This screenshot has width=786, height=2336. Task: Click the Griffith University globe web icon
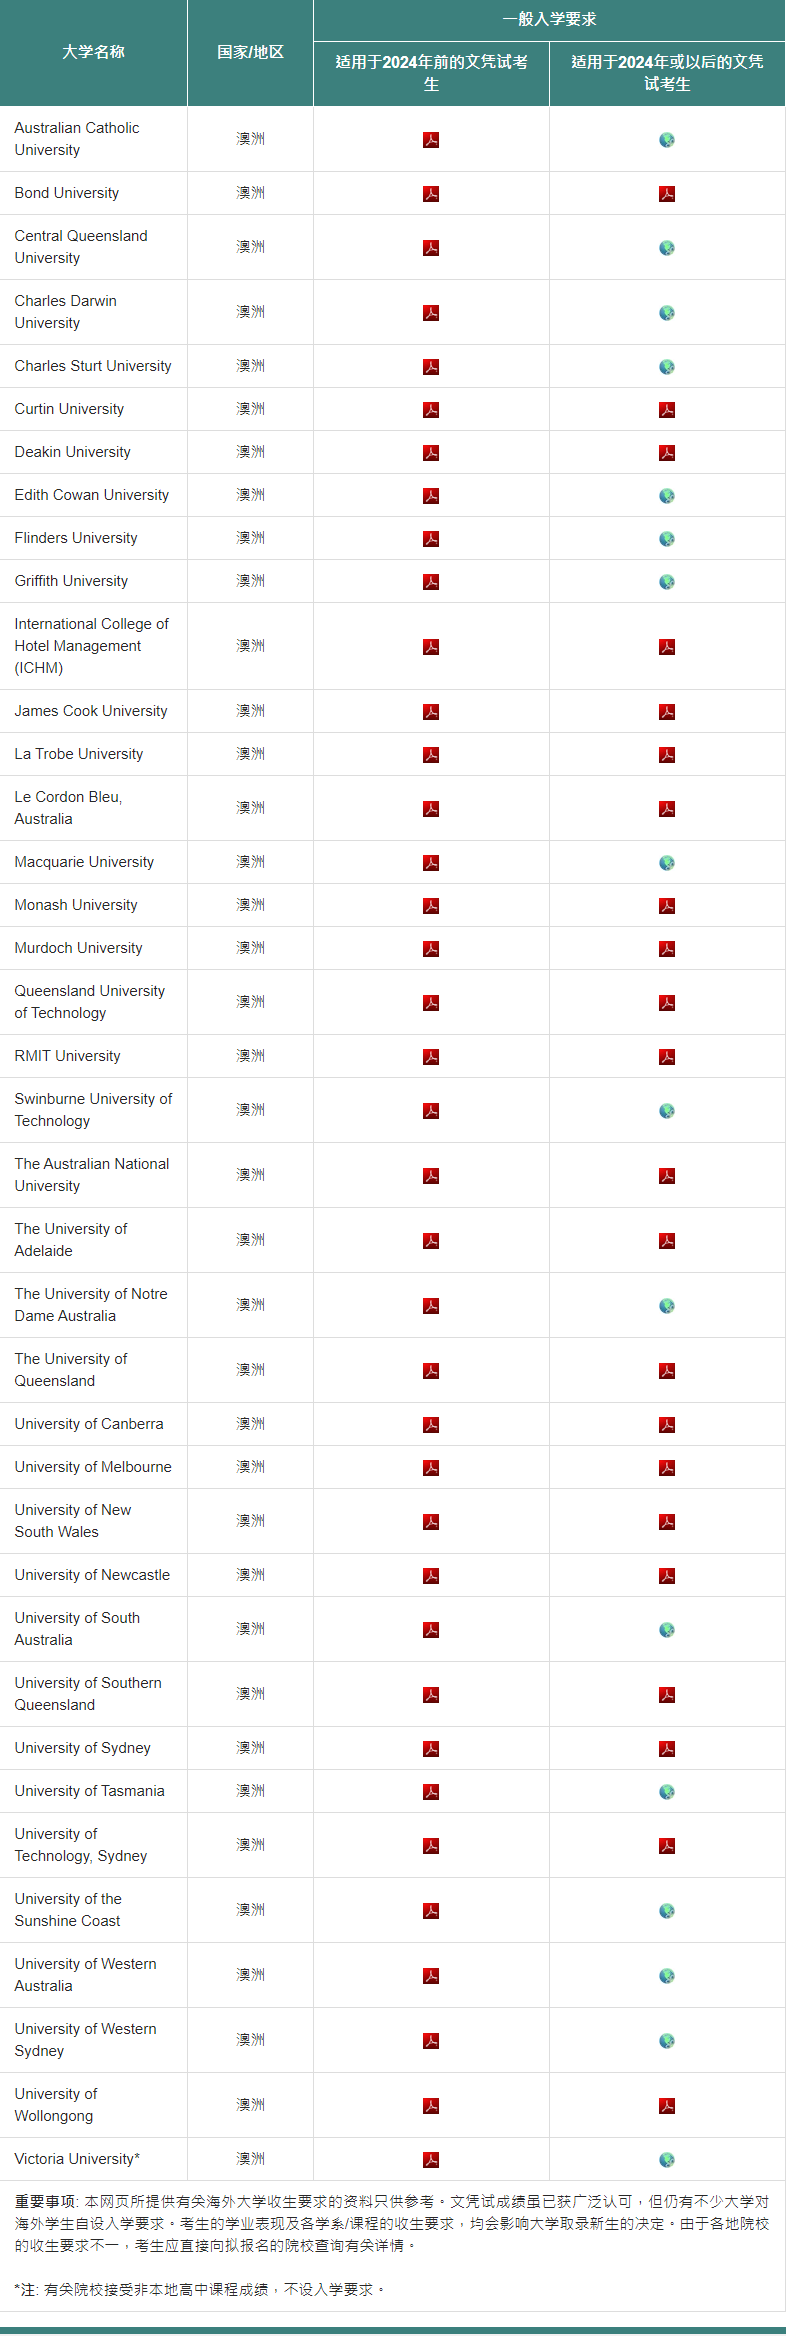[667, 582]
